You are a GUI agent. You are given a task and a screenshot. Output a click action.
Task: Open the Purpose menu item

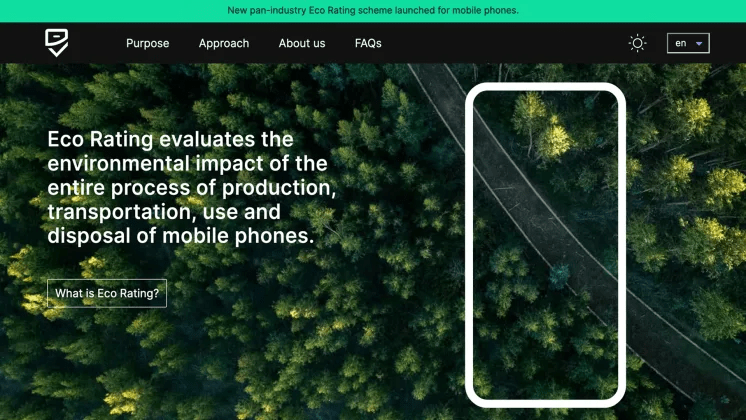147,43
